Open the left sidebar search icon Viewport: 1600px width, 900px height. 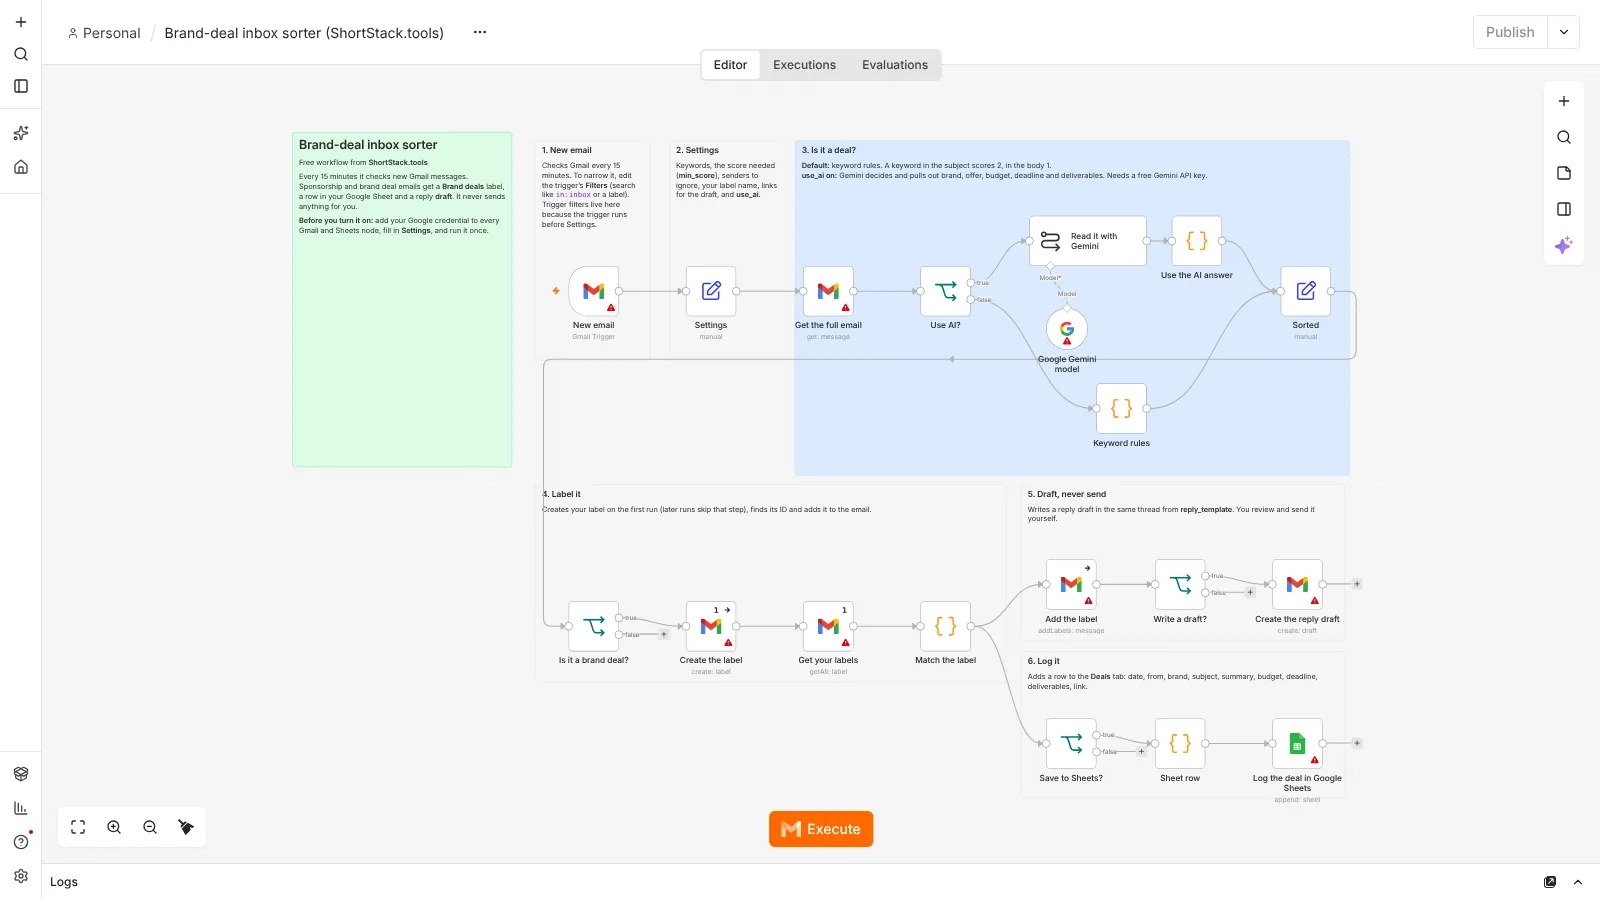coord(21,54)
